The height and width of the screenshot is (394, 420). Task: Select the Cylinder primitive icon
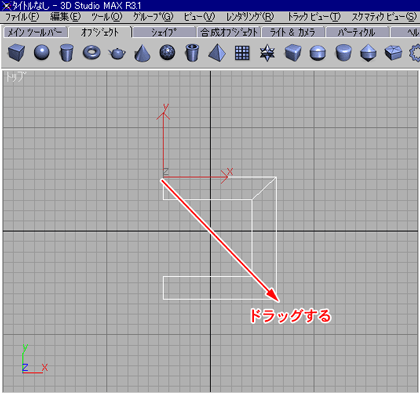coord(66,53)
